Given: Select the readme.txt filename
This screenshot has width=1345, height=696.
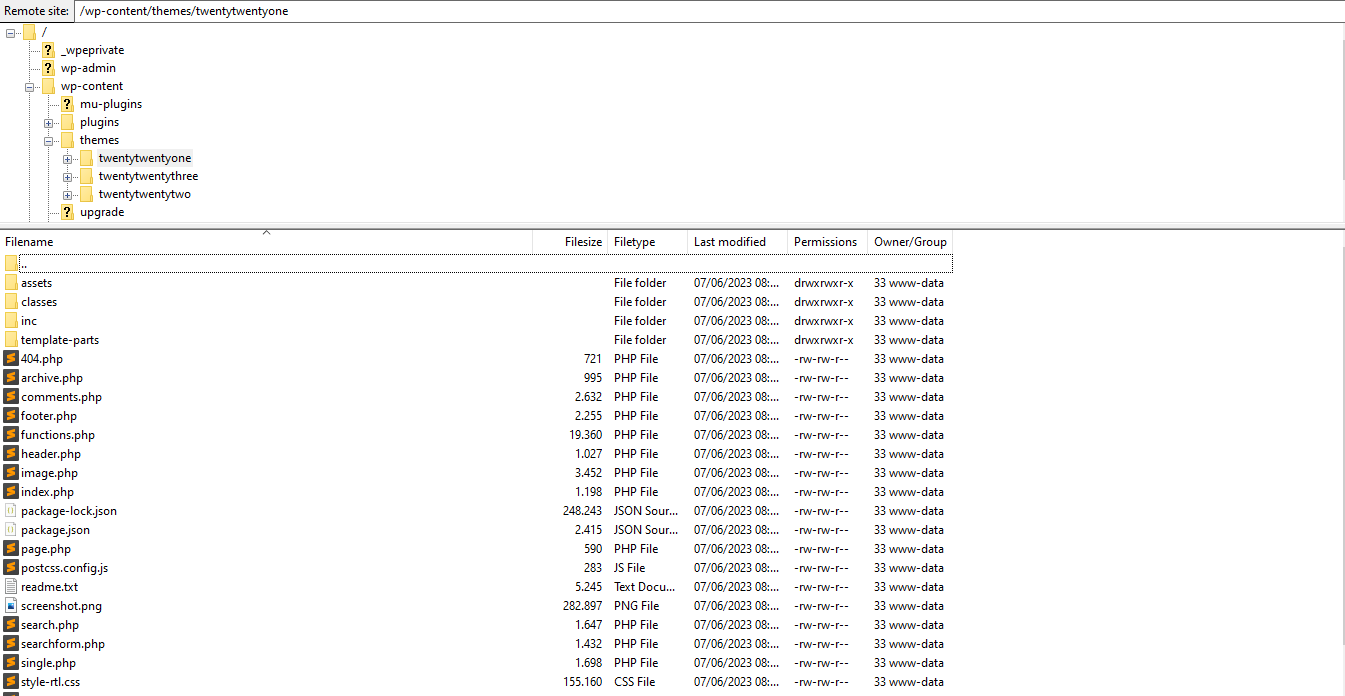Looking at the screenshot, I should point(49,587).
